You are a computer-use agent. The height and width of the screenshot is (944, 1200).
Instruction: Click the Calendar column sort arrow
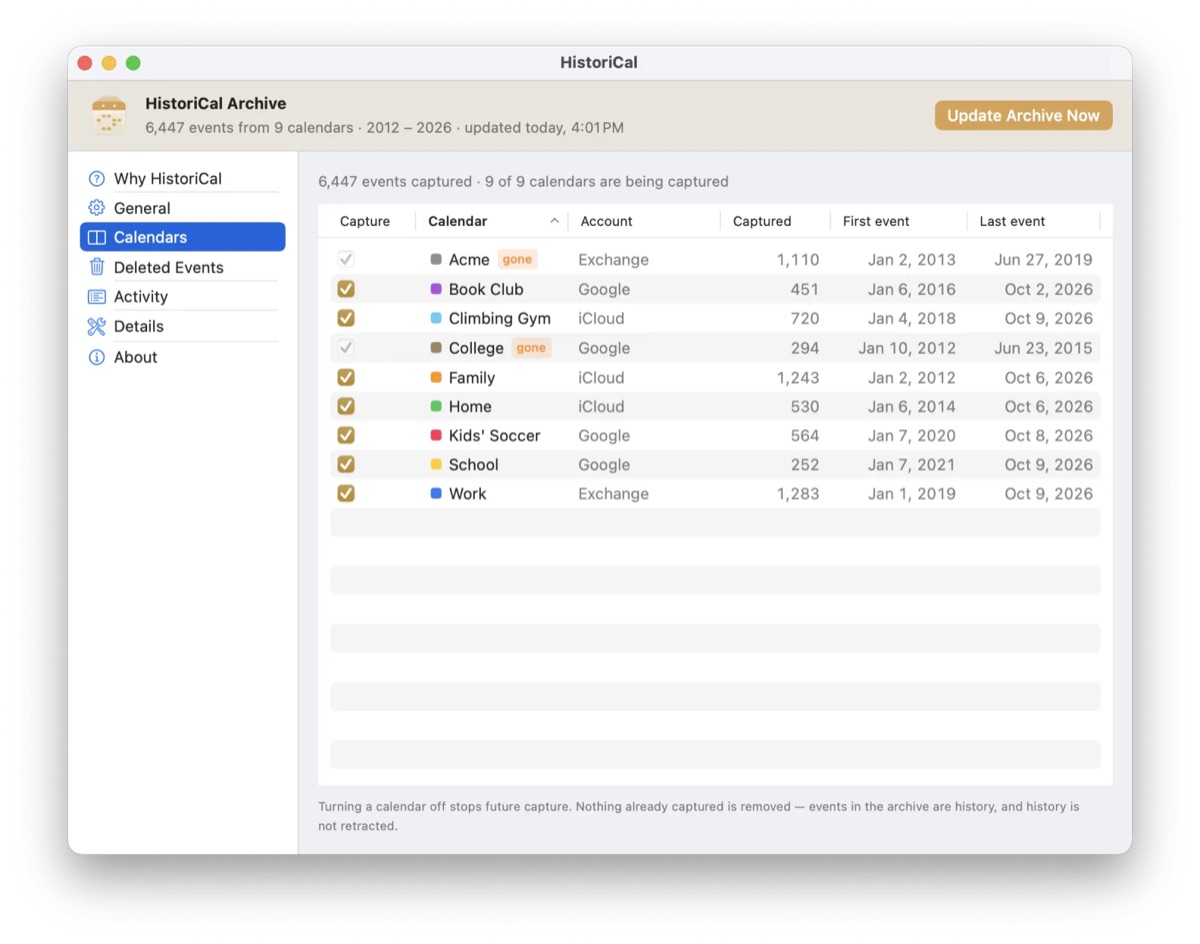point(554,221)
